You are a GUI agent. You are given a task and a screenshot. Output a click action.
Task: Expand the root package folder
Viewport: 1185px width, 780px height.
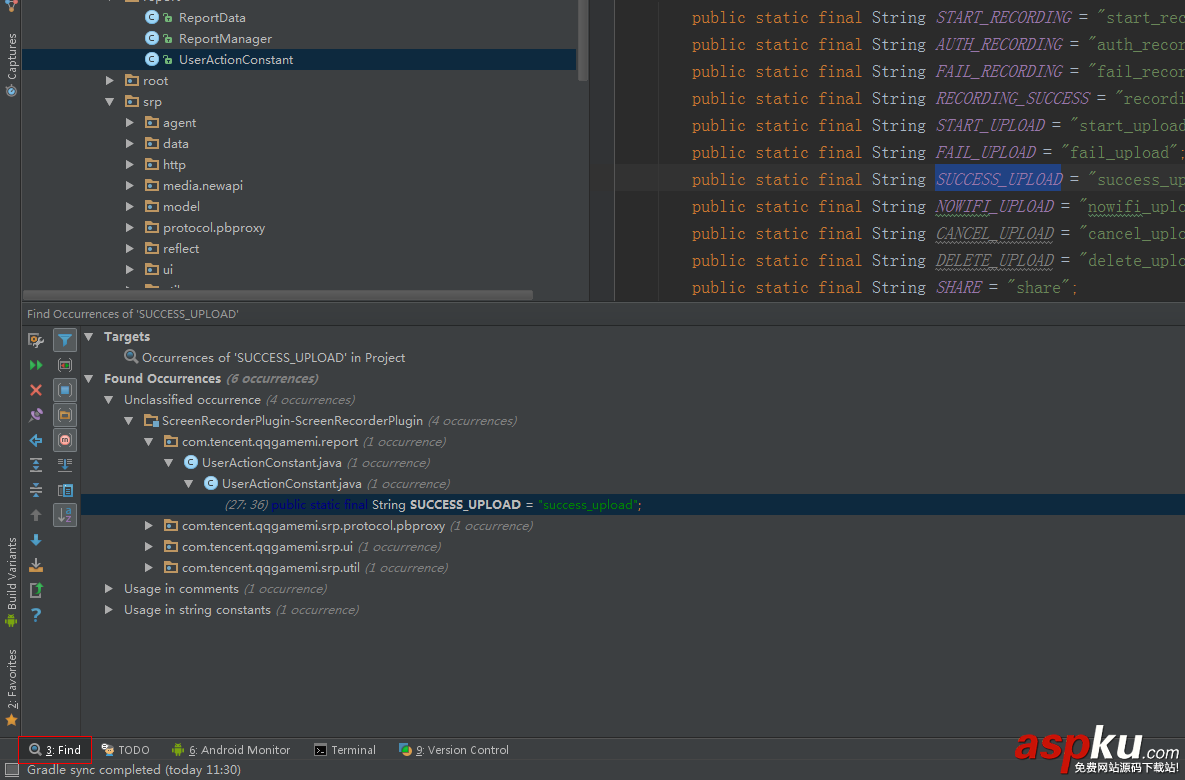point(110,80)
